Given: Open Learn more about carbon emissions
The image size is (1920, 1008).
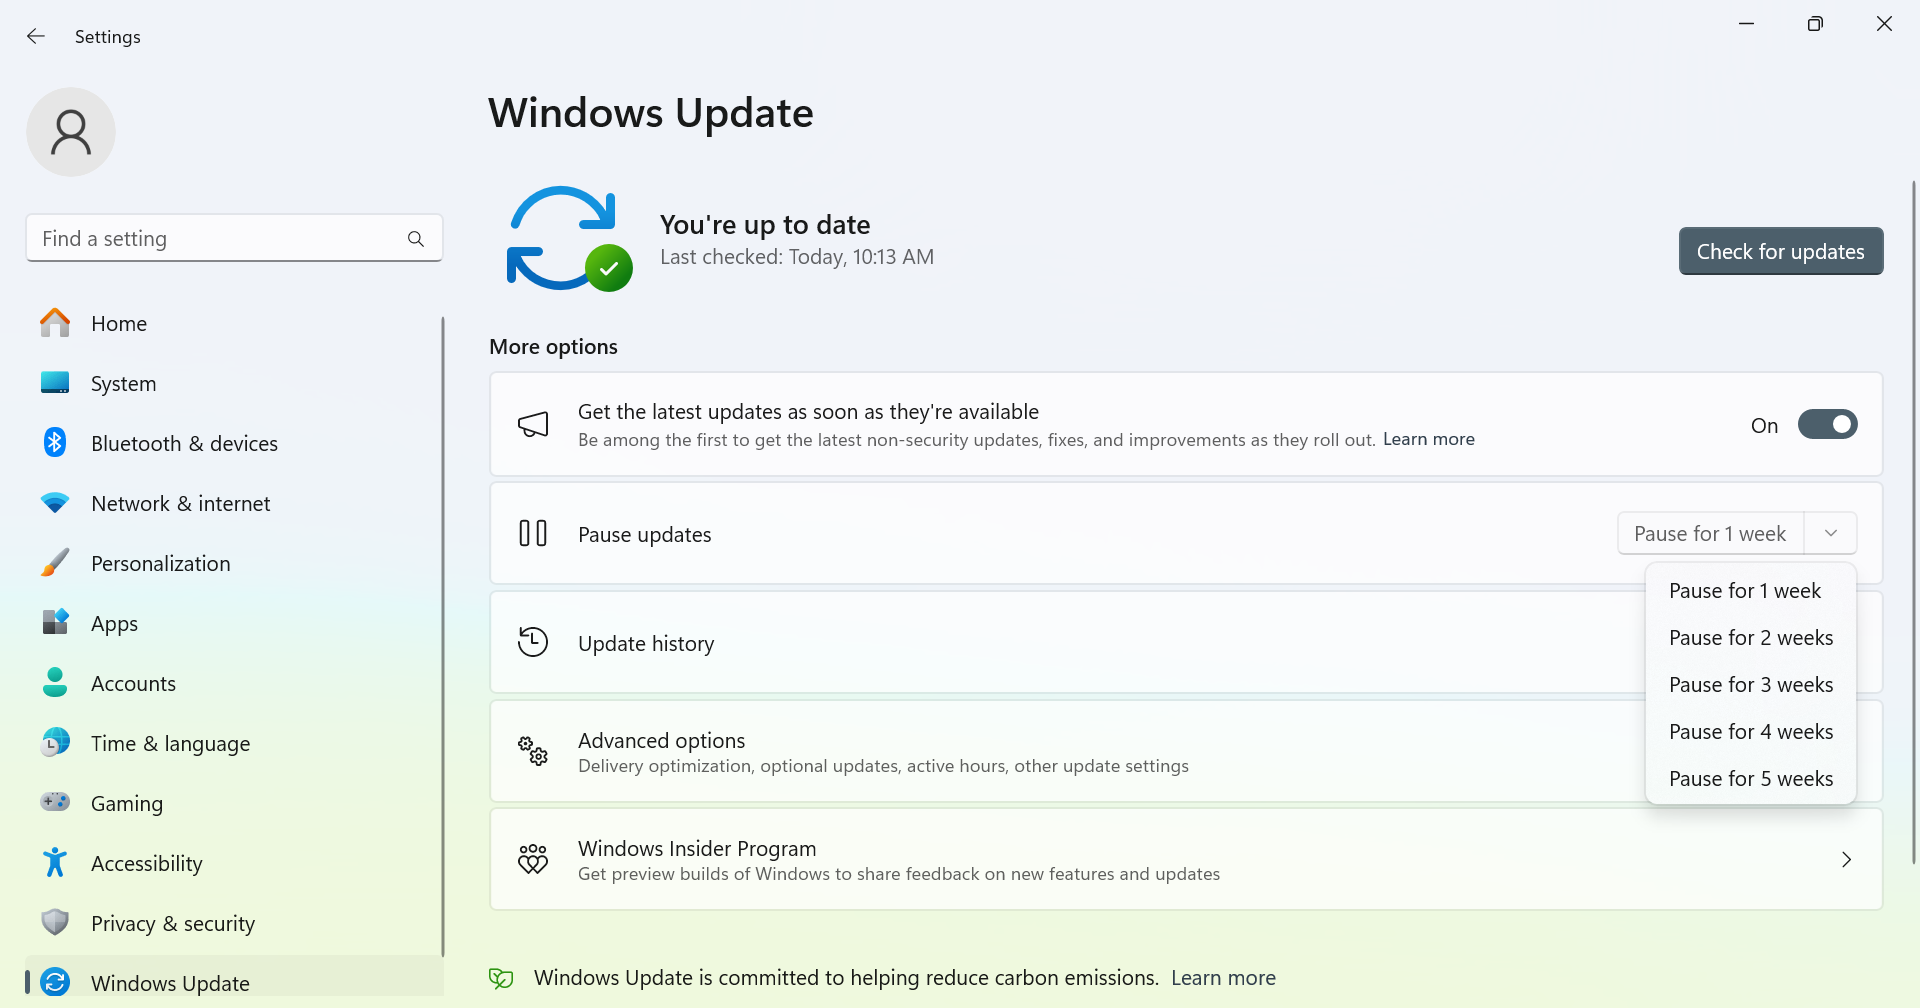Looking at the screenshot, I should click(1223, 978).
